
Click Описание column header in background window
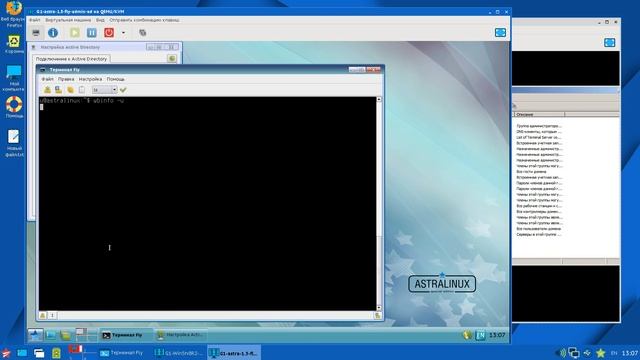click(x=539, y=115)
